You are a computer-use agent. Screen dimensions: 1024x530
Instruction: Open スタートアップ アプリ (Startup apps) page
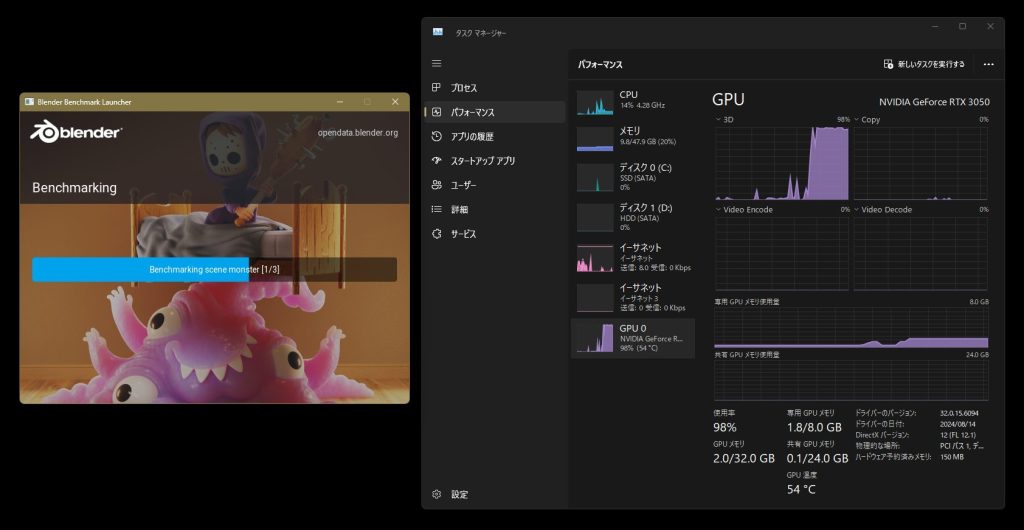pyautogui.click(x=482, y=161)
